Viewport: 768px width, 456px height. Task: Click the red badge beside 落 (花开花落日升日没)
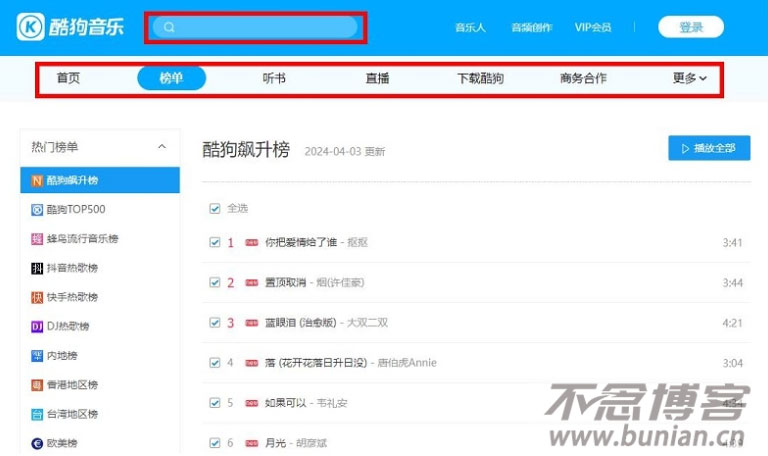click(252, 363)
